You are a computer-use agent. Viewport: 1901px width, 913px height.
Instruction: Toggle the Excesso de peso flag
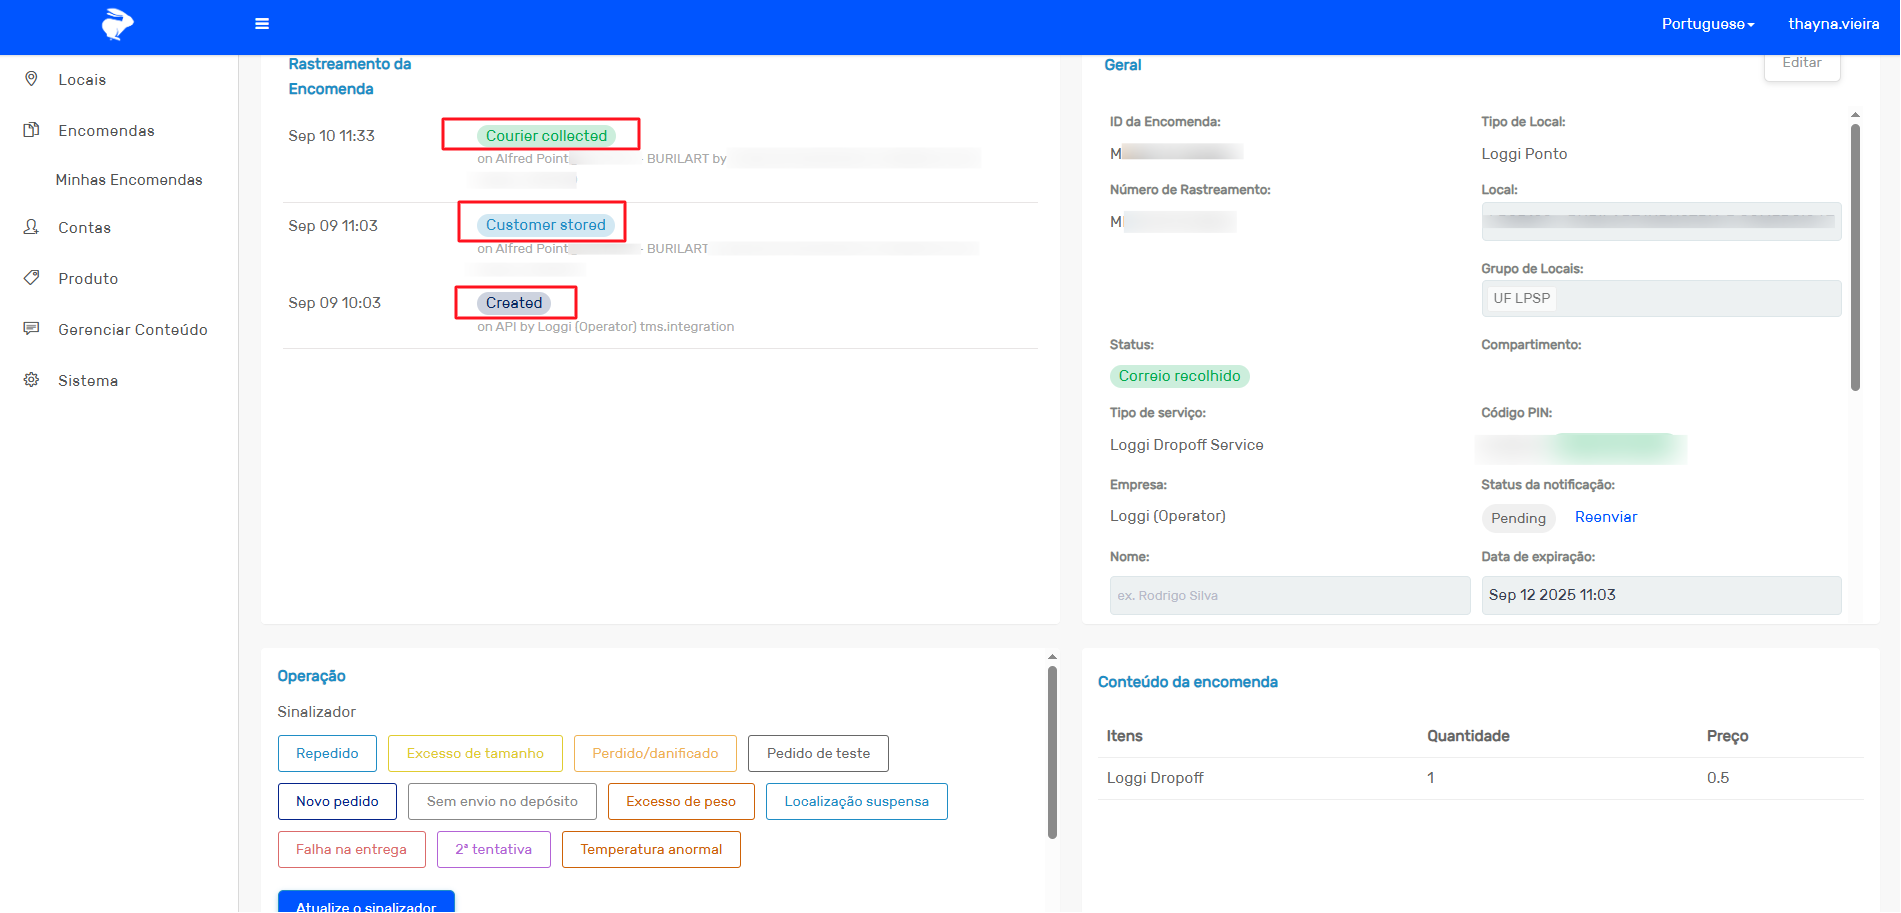click(x=681, y=801)
